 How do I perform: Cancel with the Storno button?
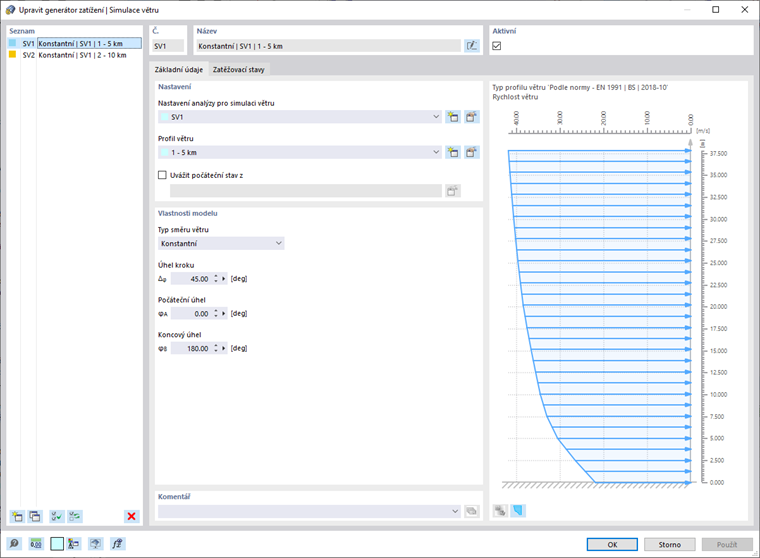(x=669, y=544)
